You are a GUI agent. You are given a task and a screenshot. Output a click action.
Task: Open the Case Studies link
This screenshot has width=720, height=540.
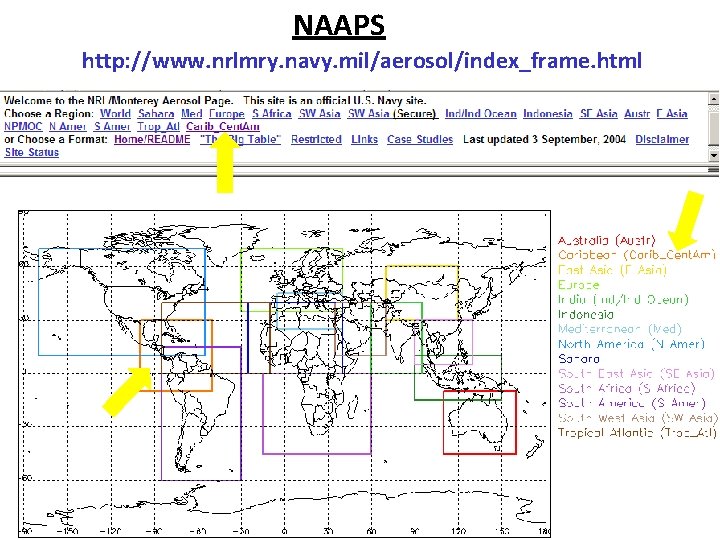[420, 139]
